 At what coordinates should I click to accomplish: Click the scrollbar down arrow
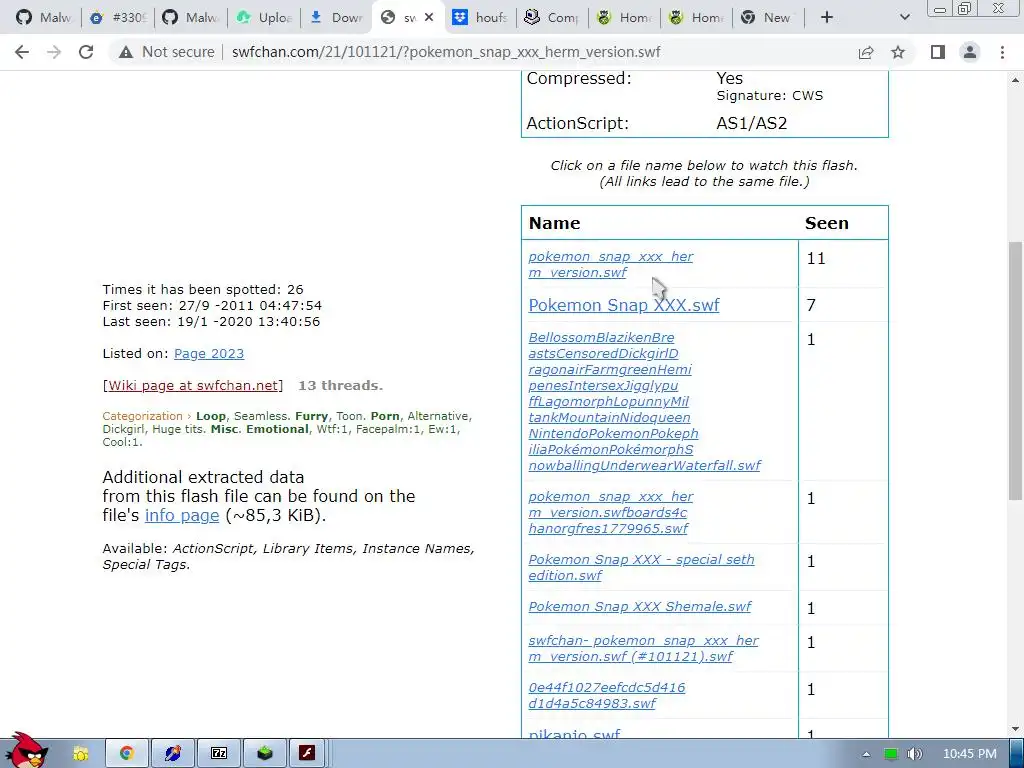point(1015,729)
